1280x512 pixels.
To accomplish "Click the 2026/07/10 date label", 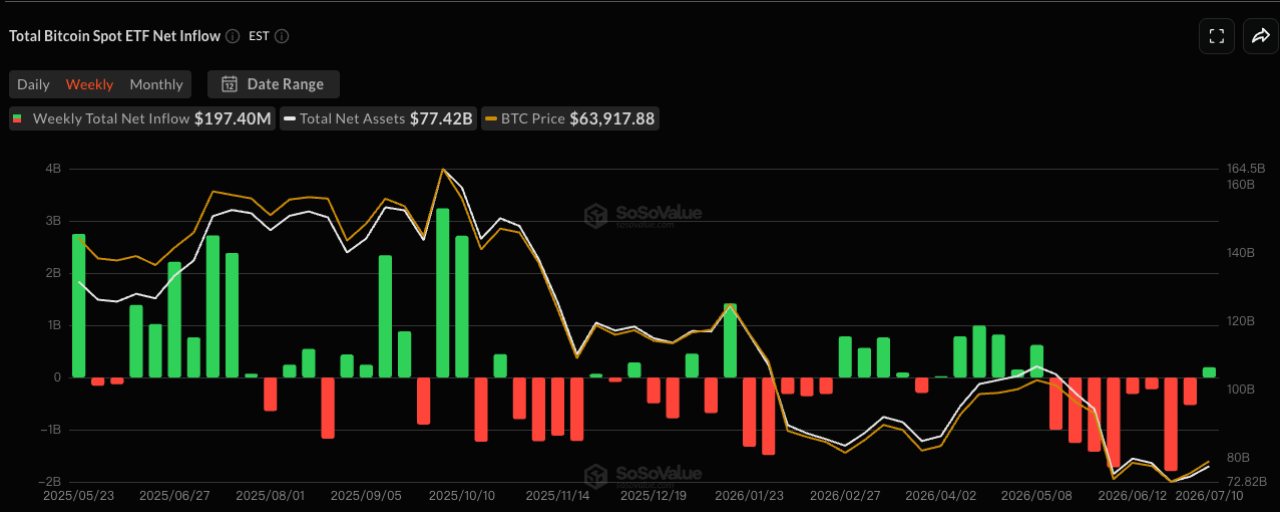I will [1210, 495].
